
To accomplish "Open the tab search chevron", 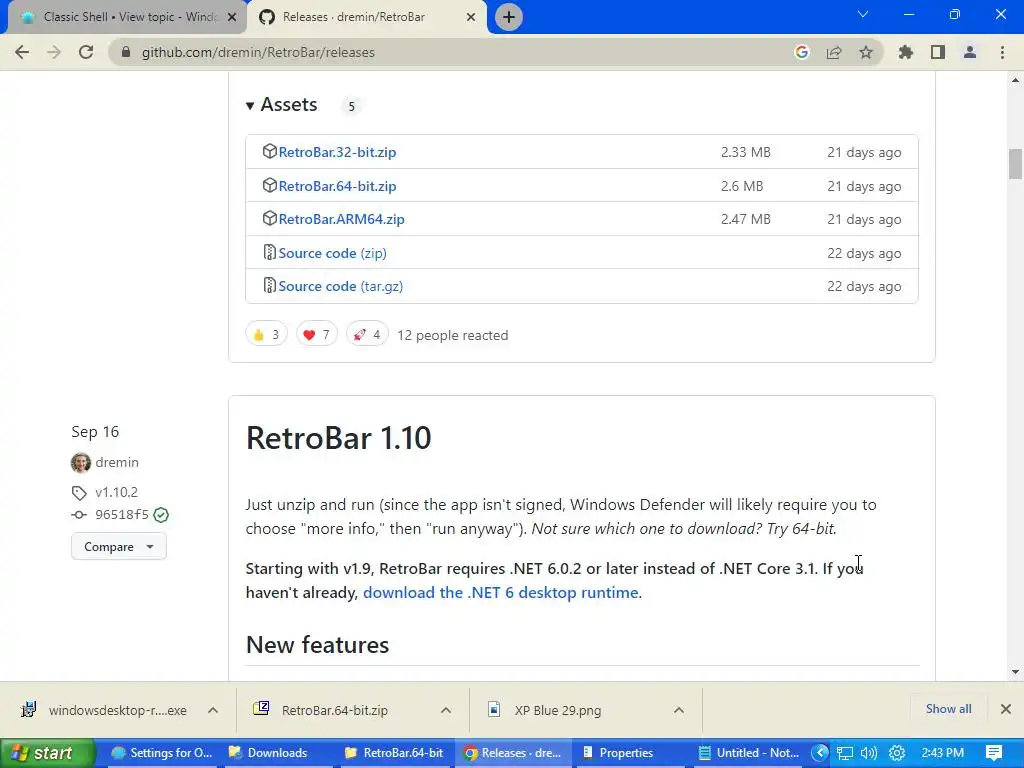I will pyautogui.click(x=863, y=14).
